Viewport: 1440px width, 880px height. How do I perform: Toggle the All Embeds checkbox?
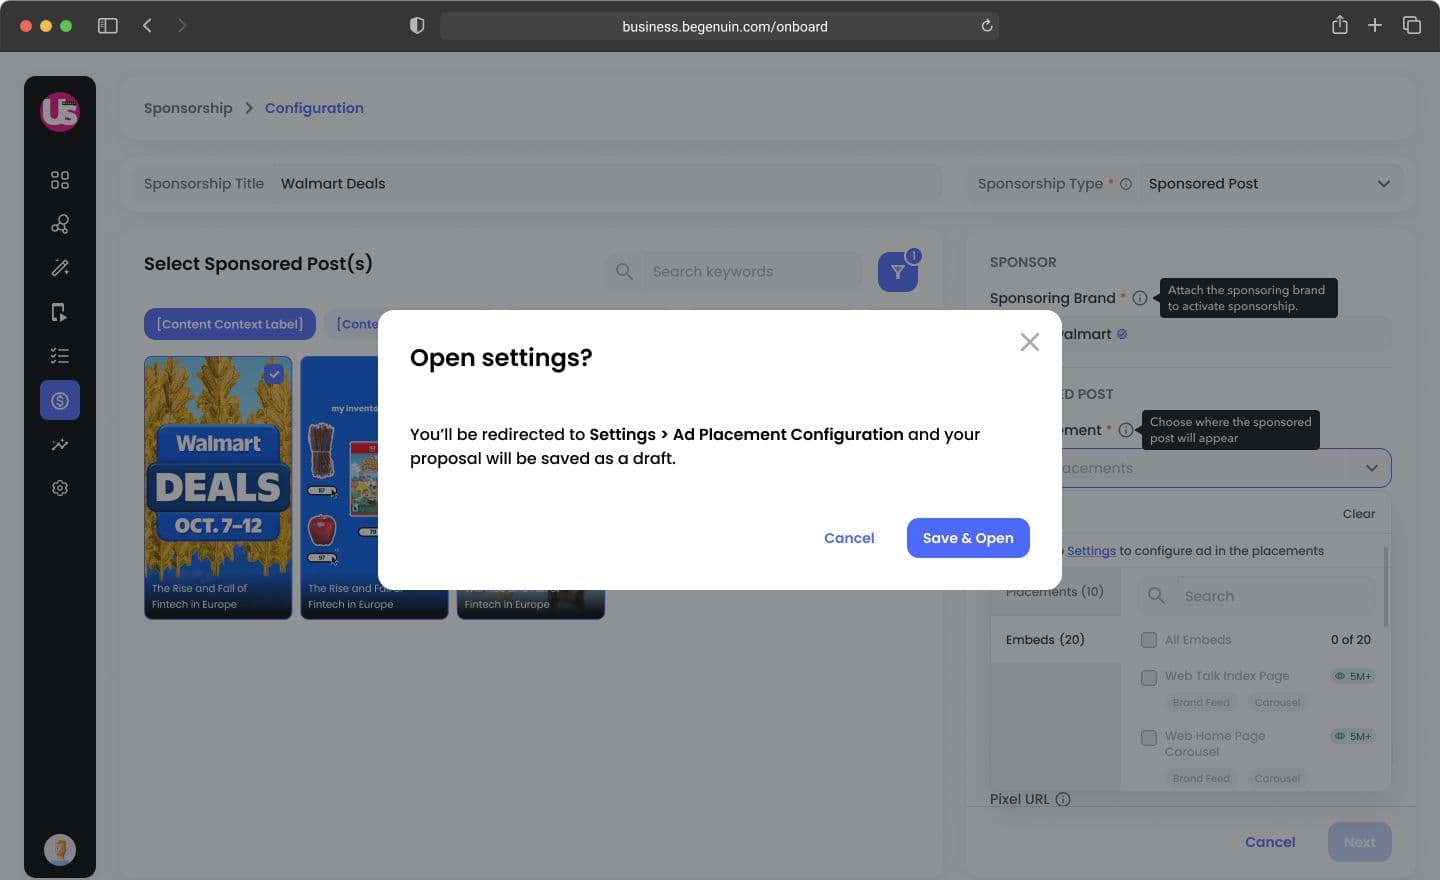tap(1149, 640)
